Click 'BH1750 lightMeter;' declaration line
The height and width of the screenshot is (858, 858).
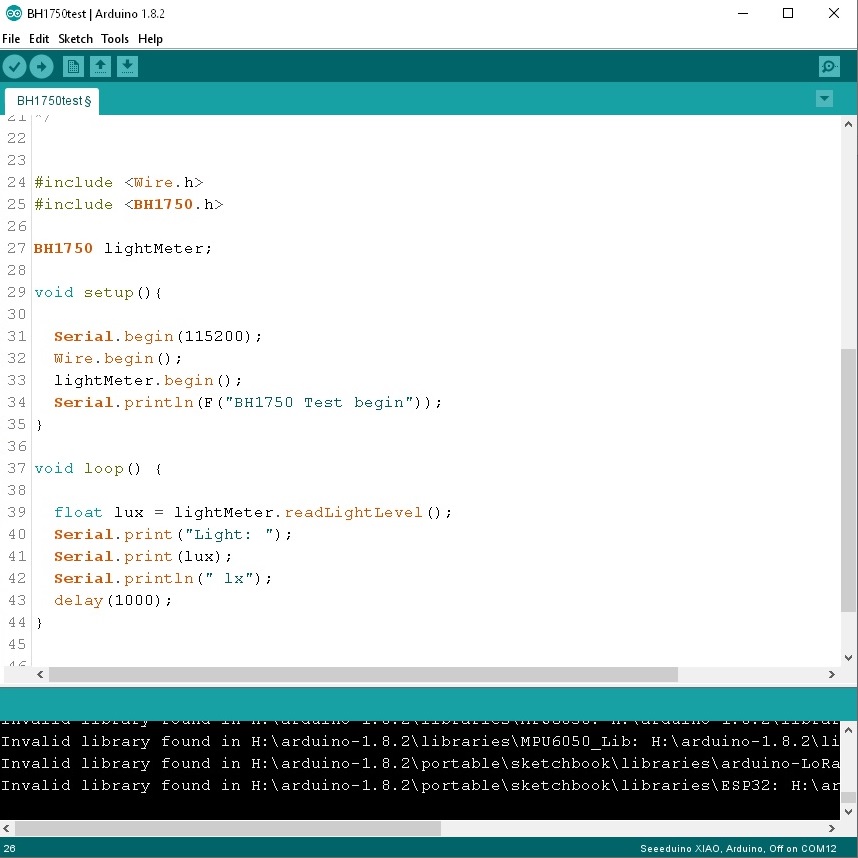click(123, 248)
